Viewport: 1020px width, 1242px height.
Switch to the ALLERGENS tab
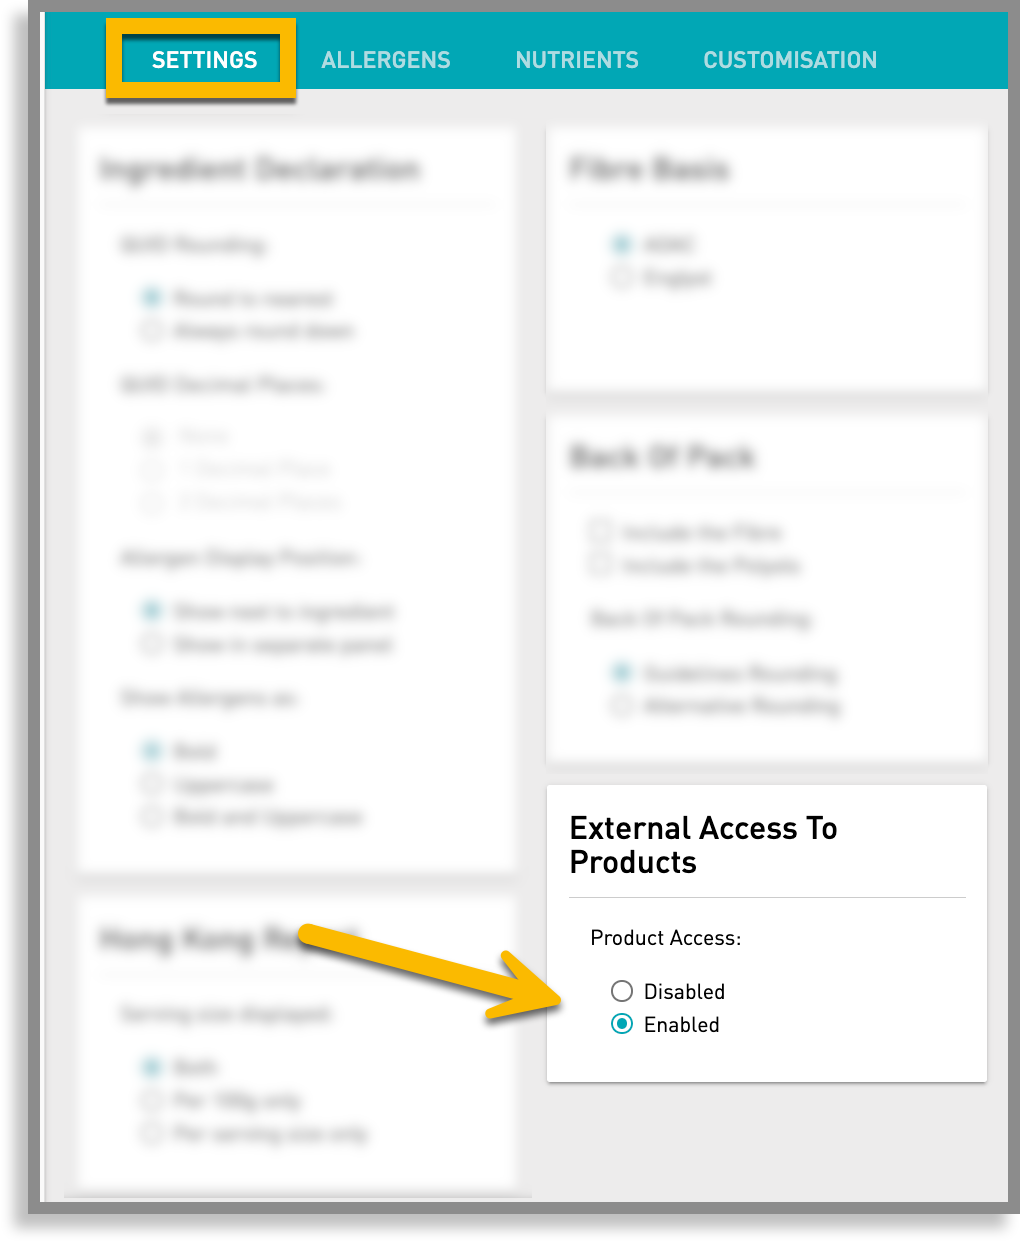pos(386,60)
